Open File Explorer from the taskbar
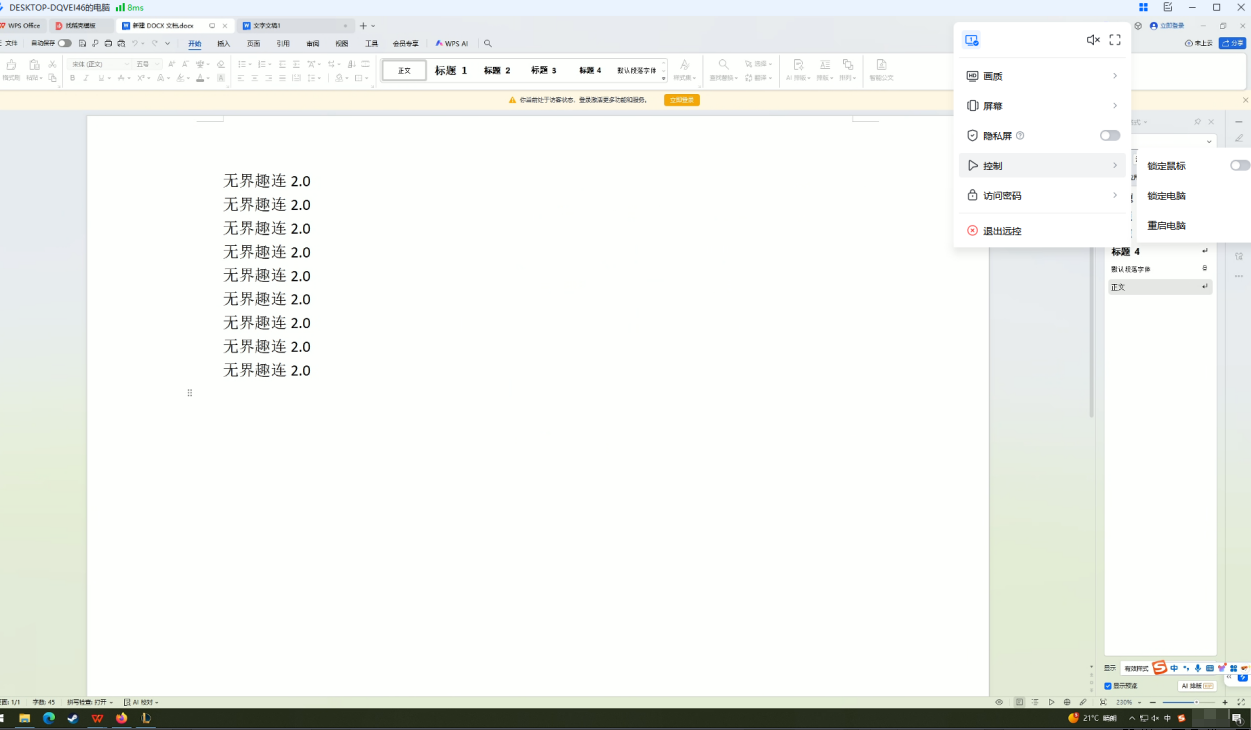1251x730 pixels. (x=25, y=718)
